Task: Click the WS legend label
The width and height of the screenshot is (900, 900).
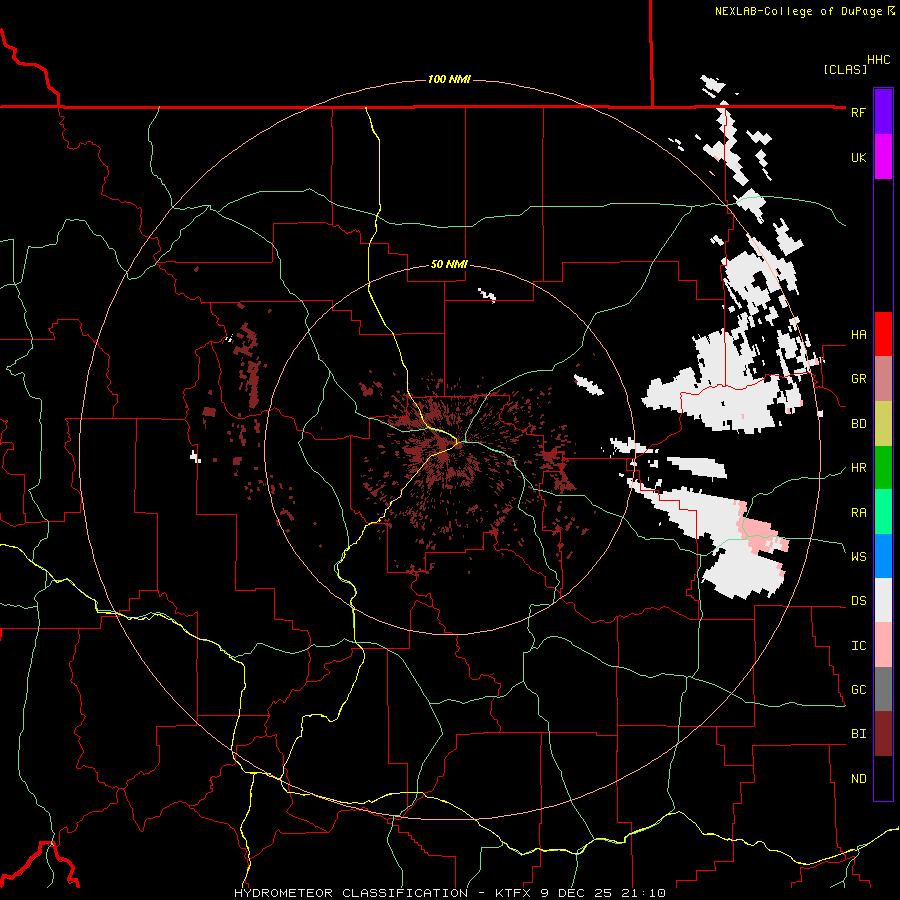Action: click(x=858, y=556)
